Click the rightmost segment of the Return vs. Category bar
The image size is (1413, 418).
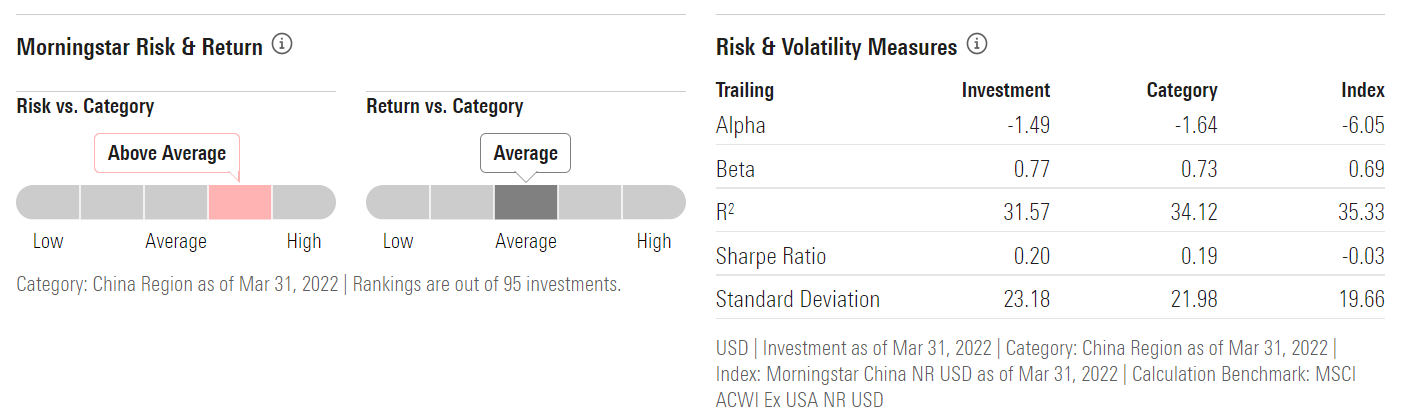pos(654,202)
